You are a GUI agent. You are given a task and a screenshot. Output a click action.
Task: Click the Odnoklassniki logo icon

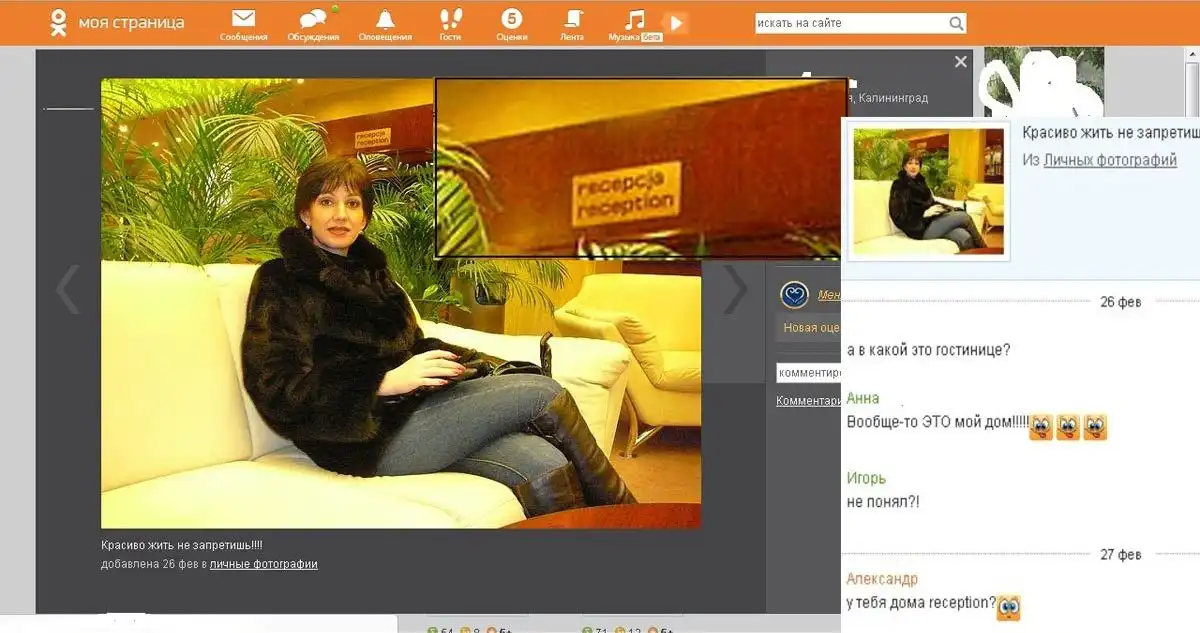pos(60,22)
